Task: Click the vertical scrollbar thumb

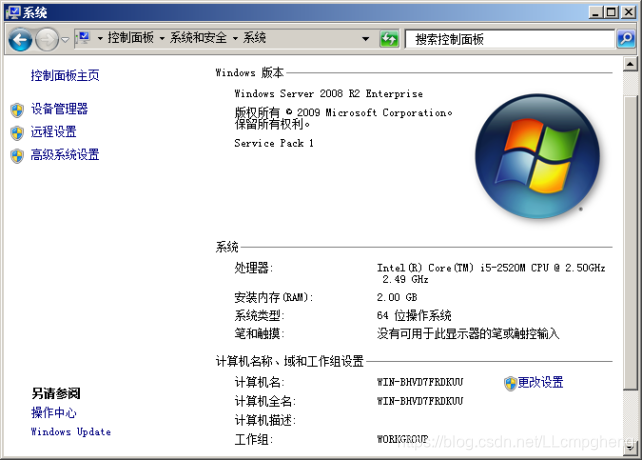Action: click(x=630, y=242)
